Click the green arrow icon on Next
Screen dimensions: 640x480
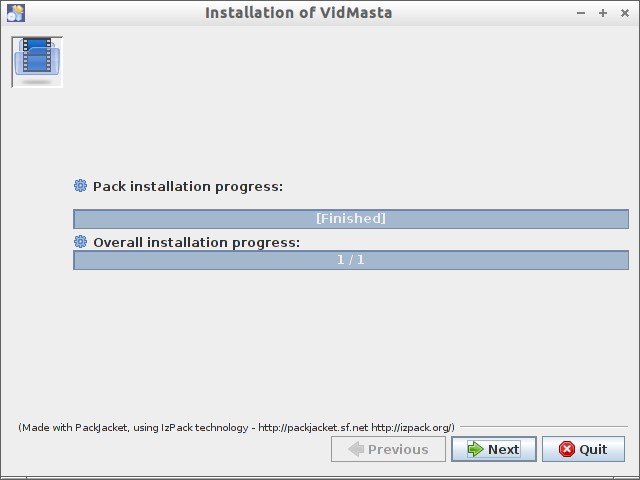tap(475, 449)
